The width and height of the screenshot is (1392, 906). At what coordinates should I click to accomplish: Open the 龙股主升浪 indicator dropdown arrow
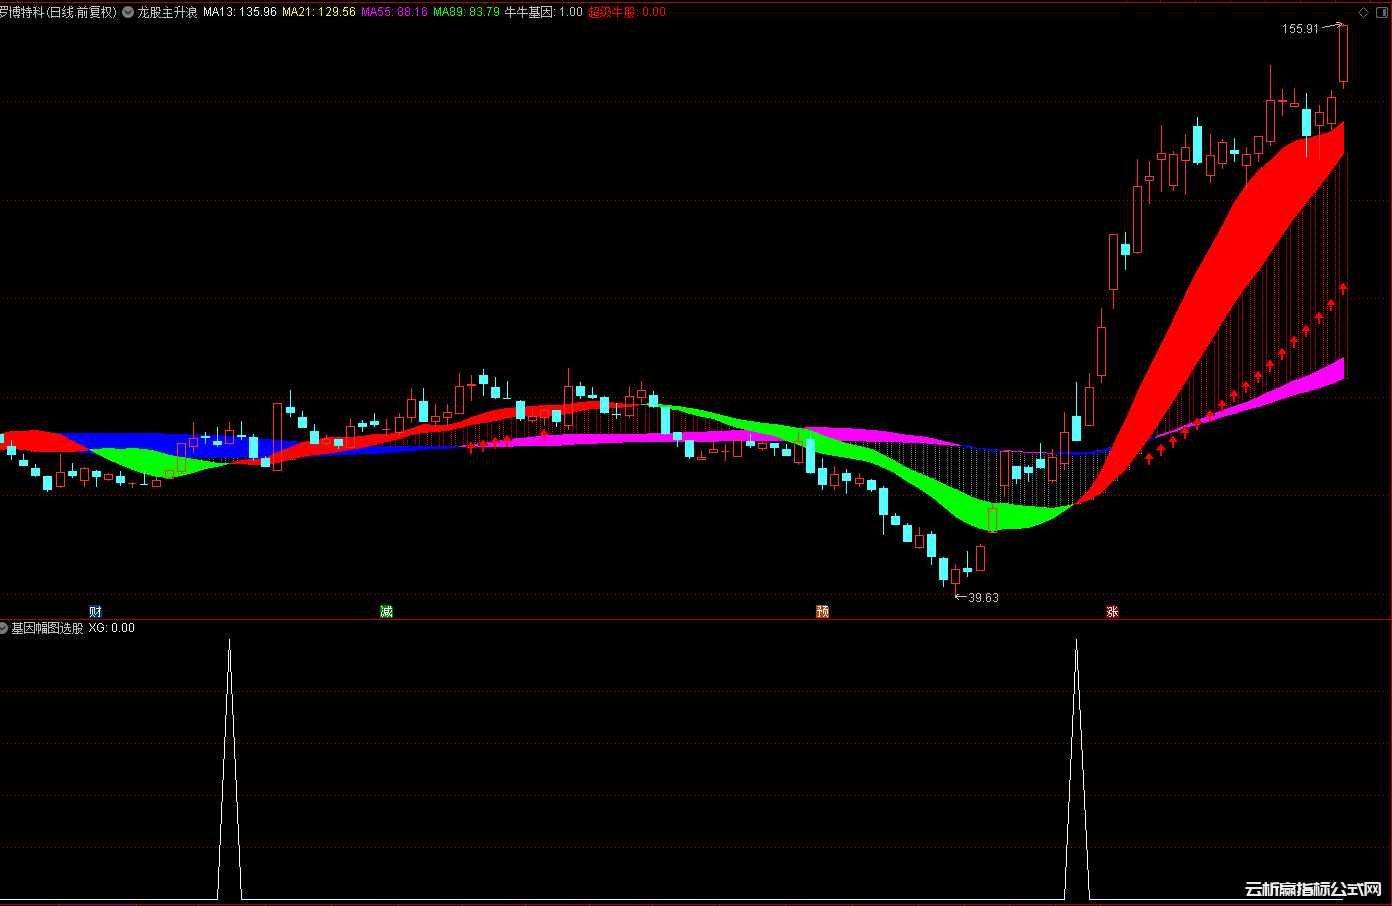pyautogui.click(x=128, y=12)
